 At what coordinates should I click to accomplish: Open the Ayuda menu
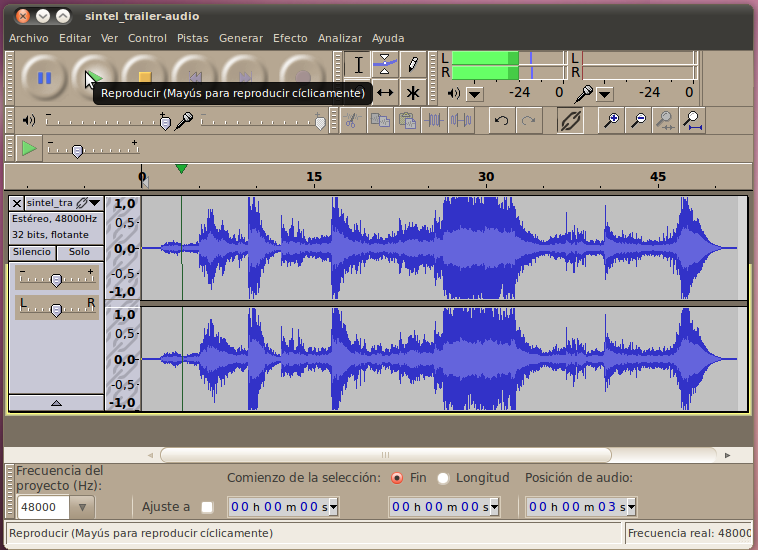(388, 38)
